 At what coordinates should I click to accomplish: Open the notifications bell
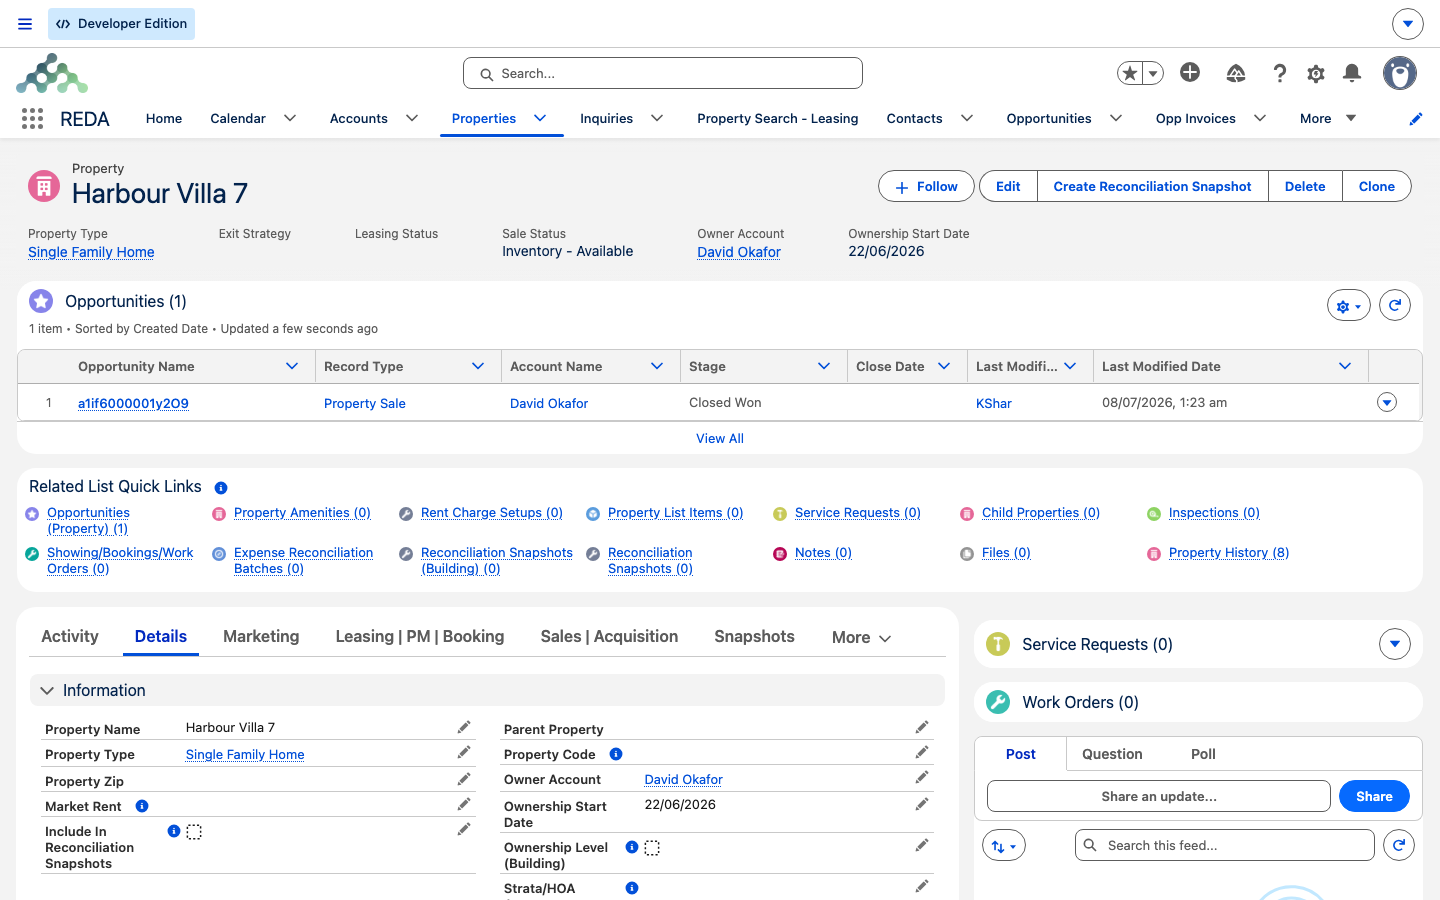[x=1352, y=73]
